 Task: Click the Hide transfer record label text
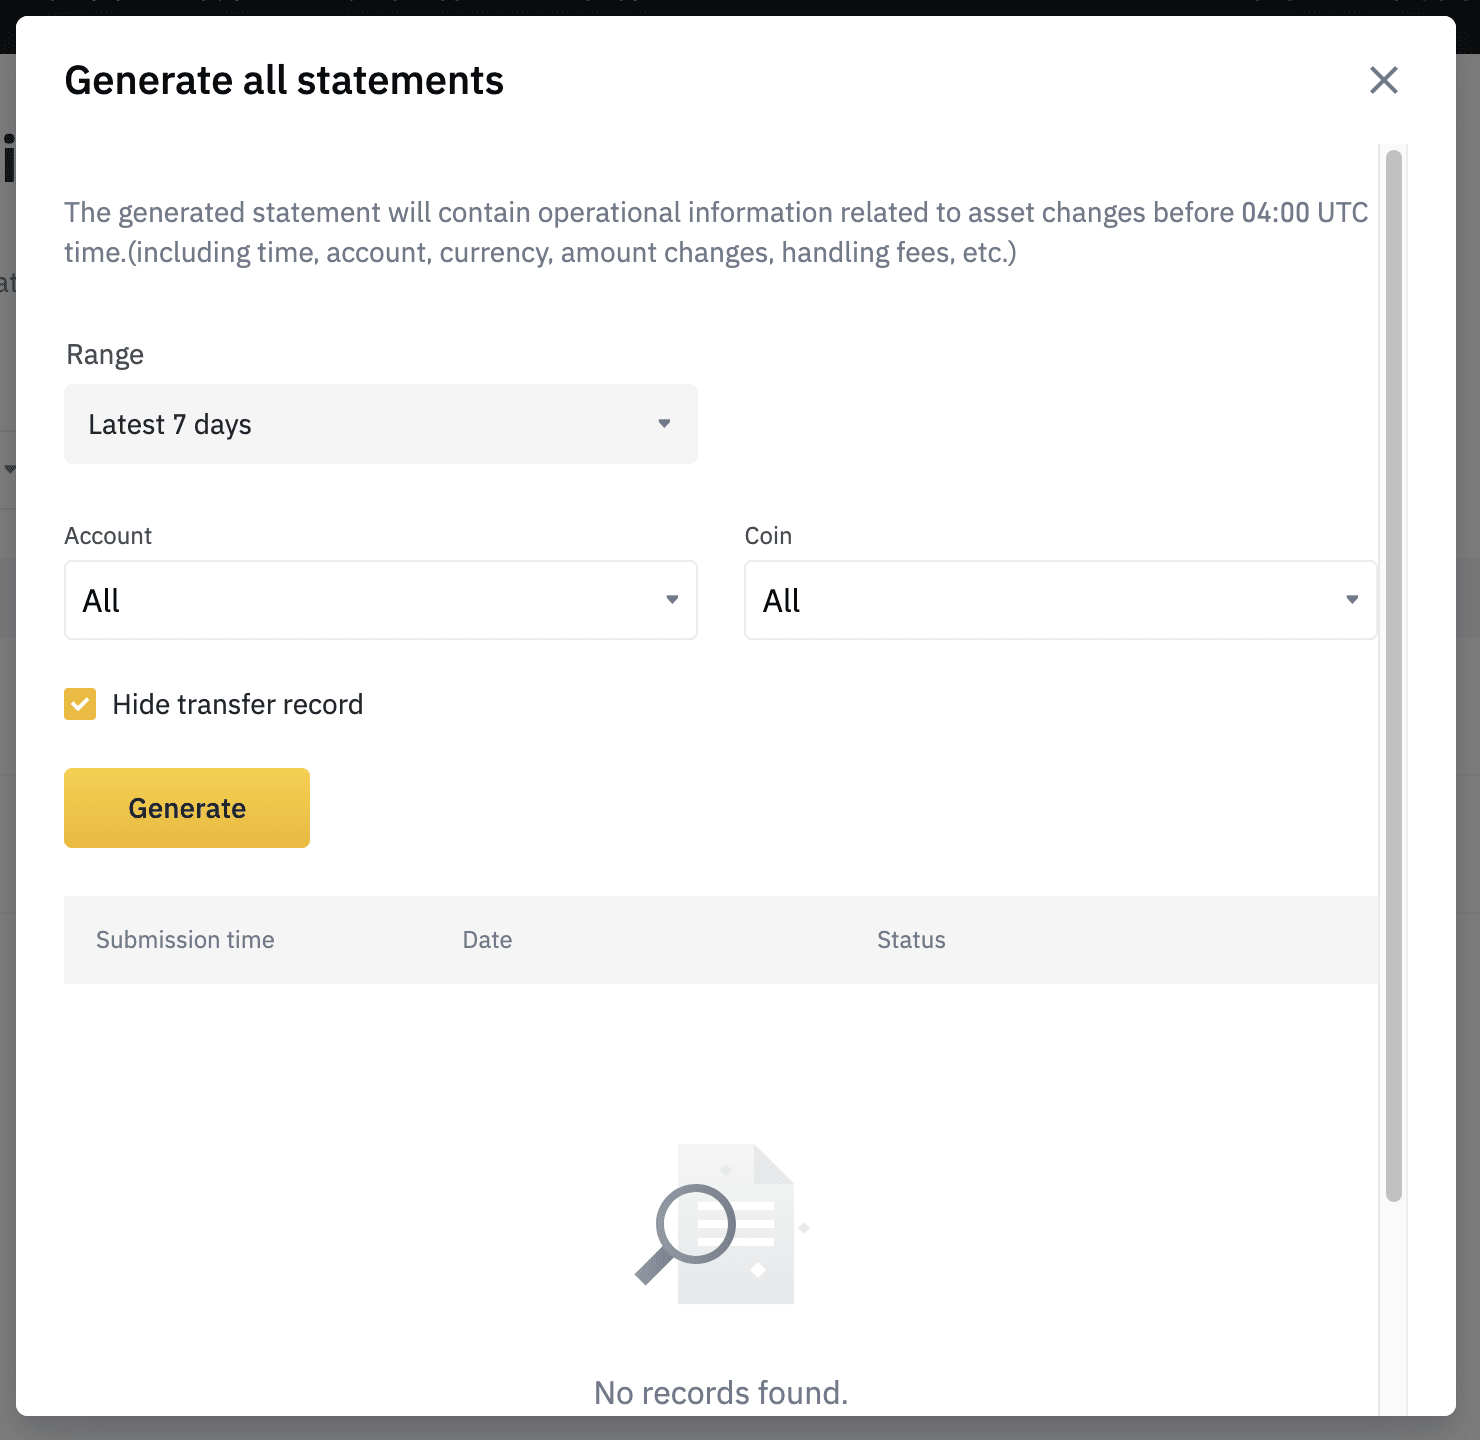pyautogui.click(x=237, y=705)
